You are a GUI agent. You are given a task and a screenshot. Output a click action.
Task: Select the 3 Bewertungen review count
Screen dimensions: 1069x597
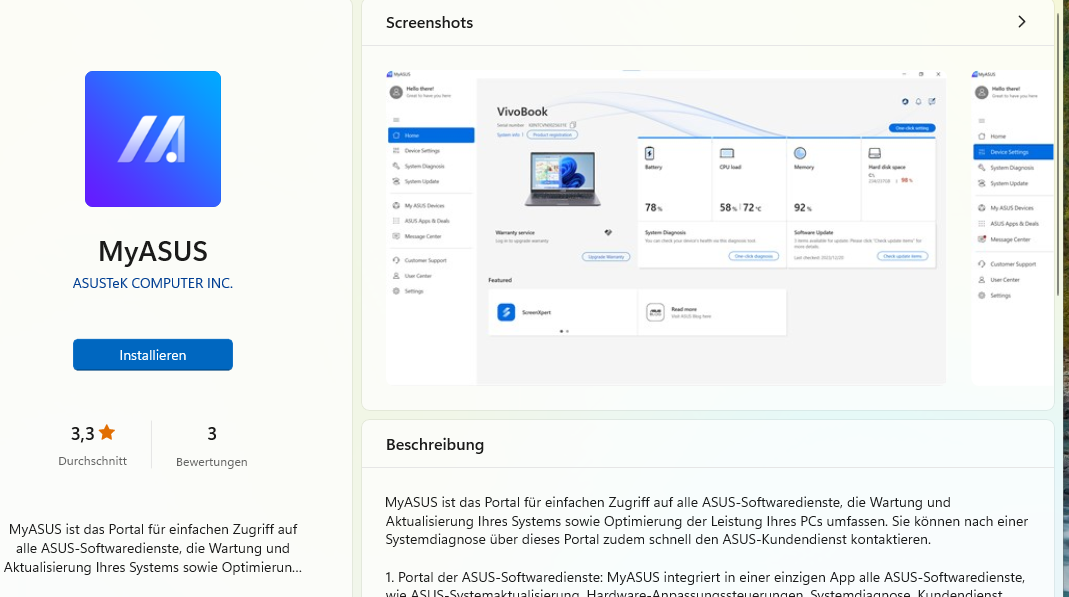pos(211,446)
